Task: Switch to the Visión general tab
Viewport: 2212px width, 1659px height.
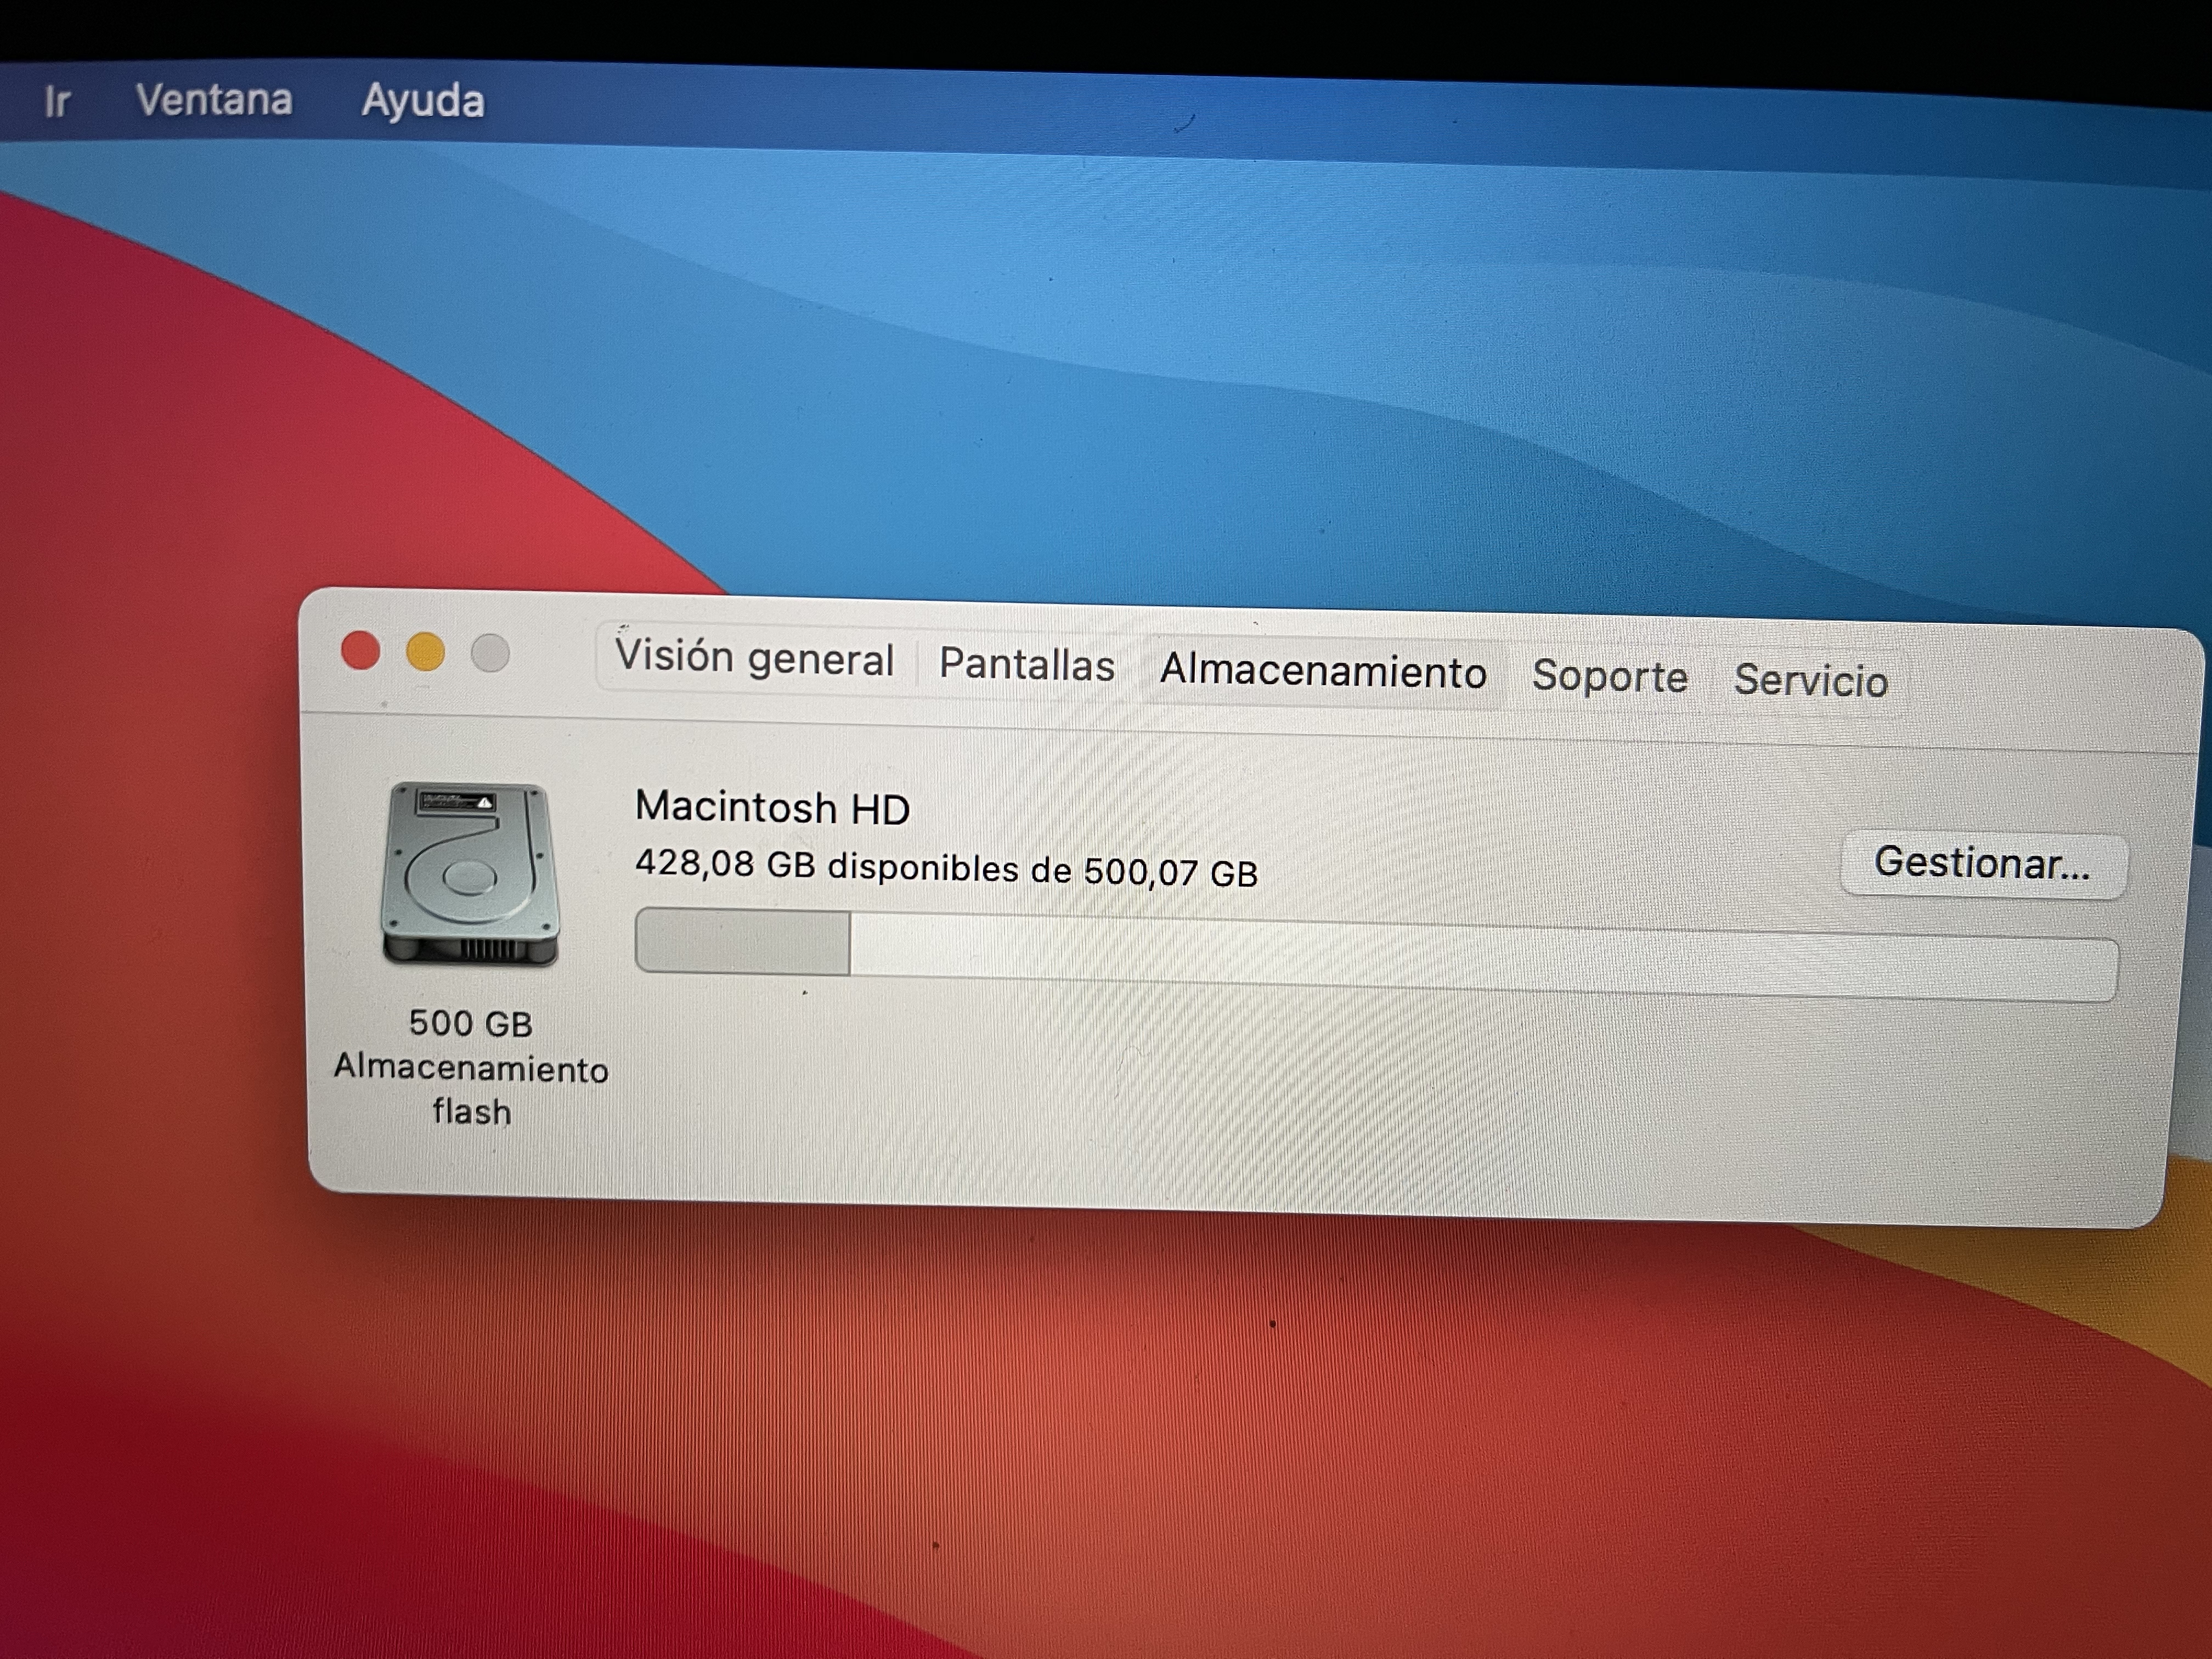Action: (x=754, y=658)
